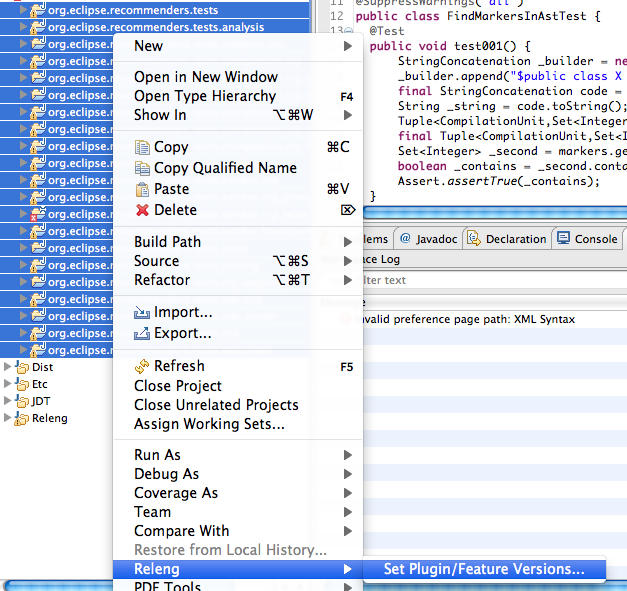Click the red Delete X icon
The height and width of the screenshot is (591, 627).
tap(142, 210)
